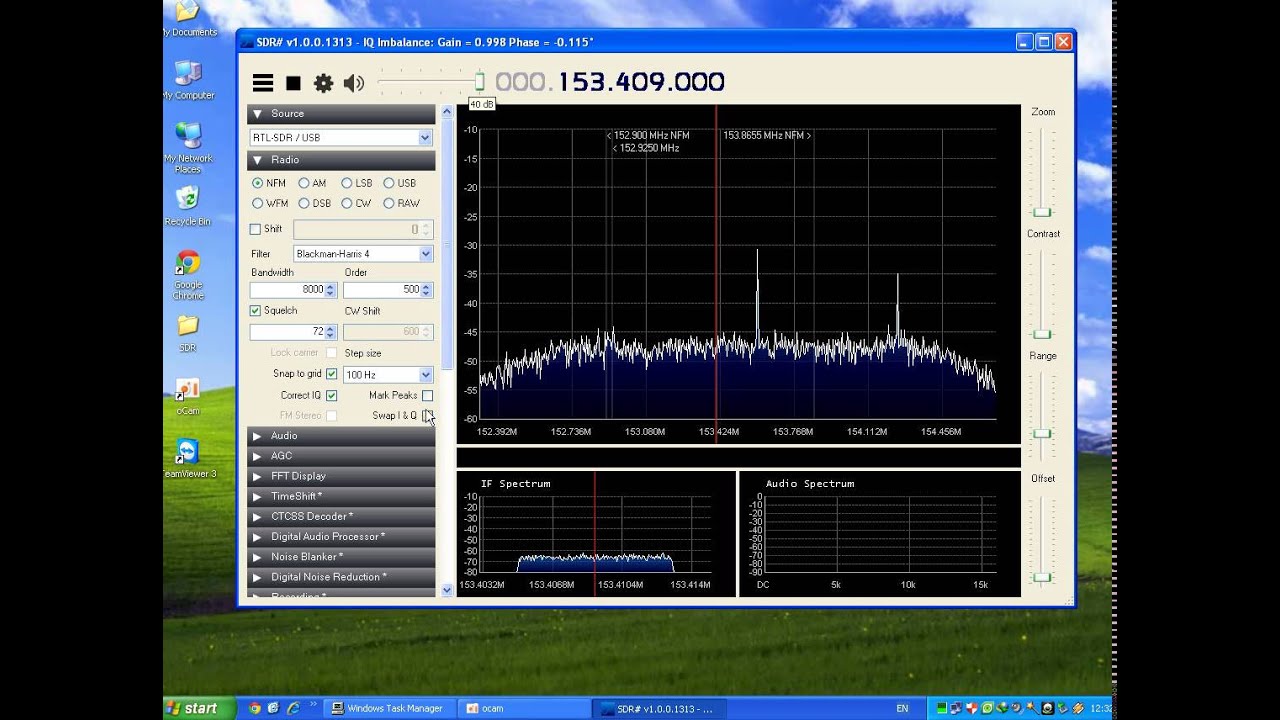
Task: Expand the AGC panel
Action: tap(341, 456)
